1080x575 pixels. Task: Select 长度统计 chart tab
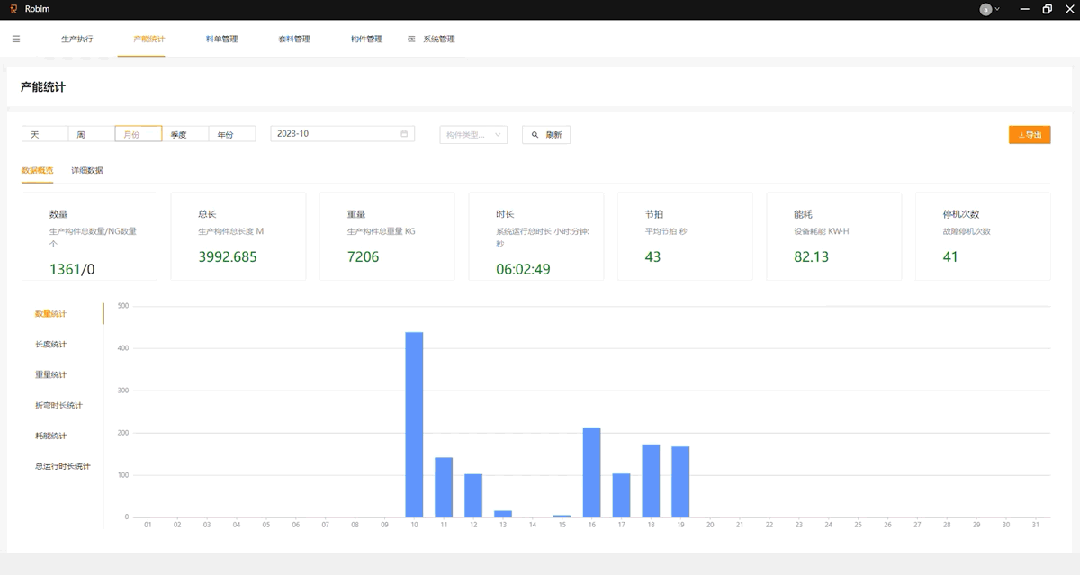coord(51,344)
